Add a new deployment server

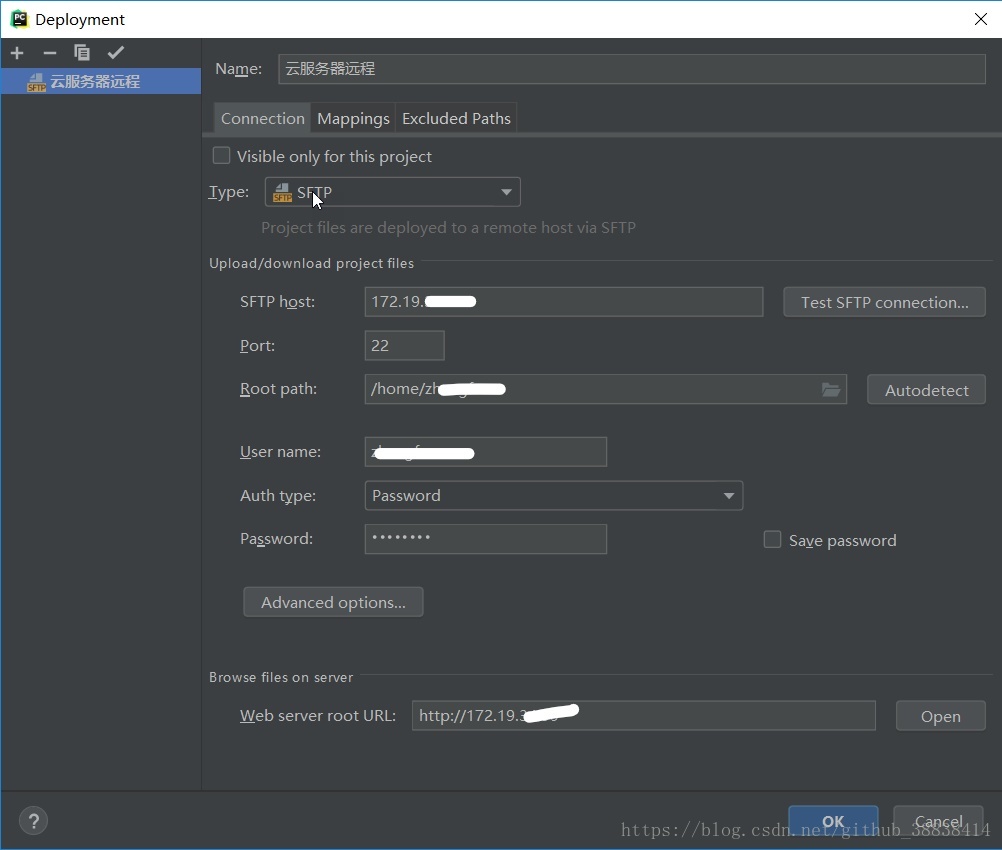(x=17, y=53)
